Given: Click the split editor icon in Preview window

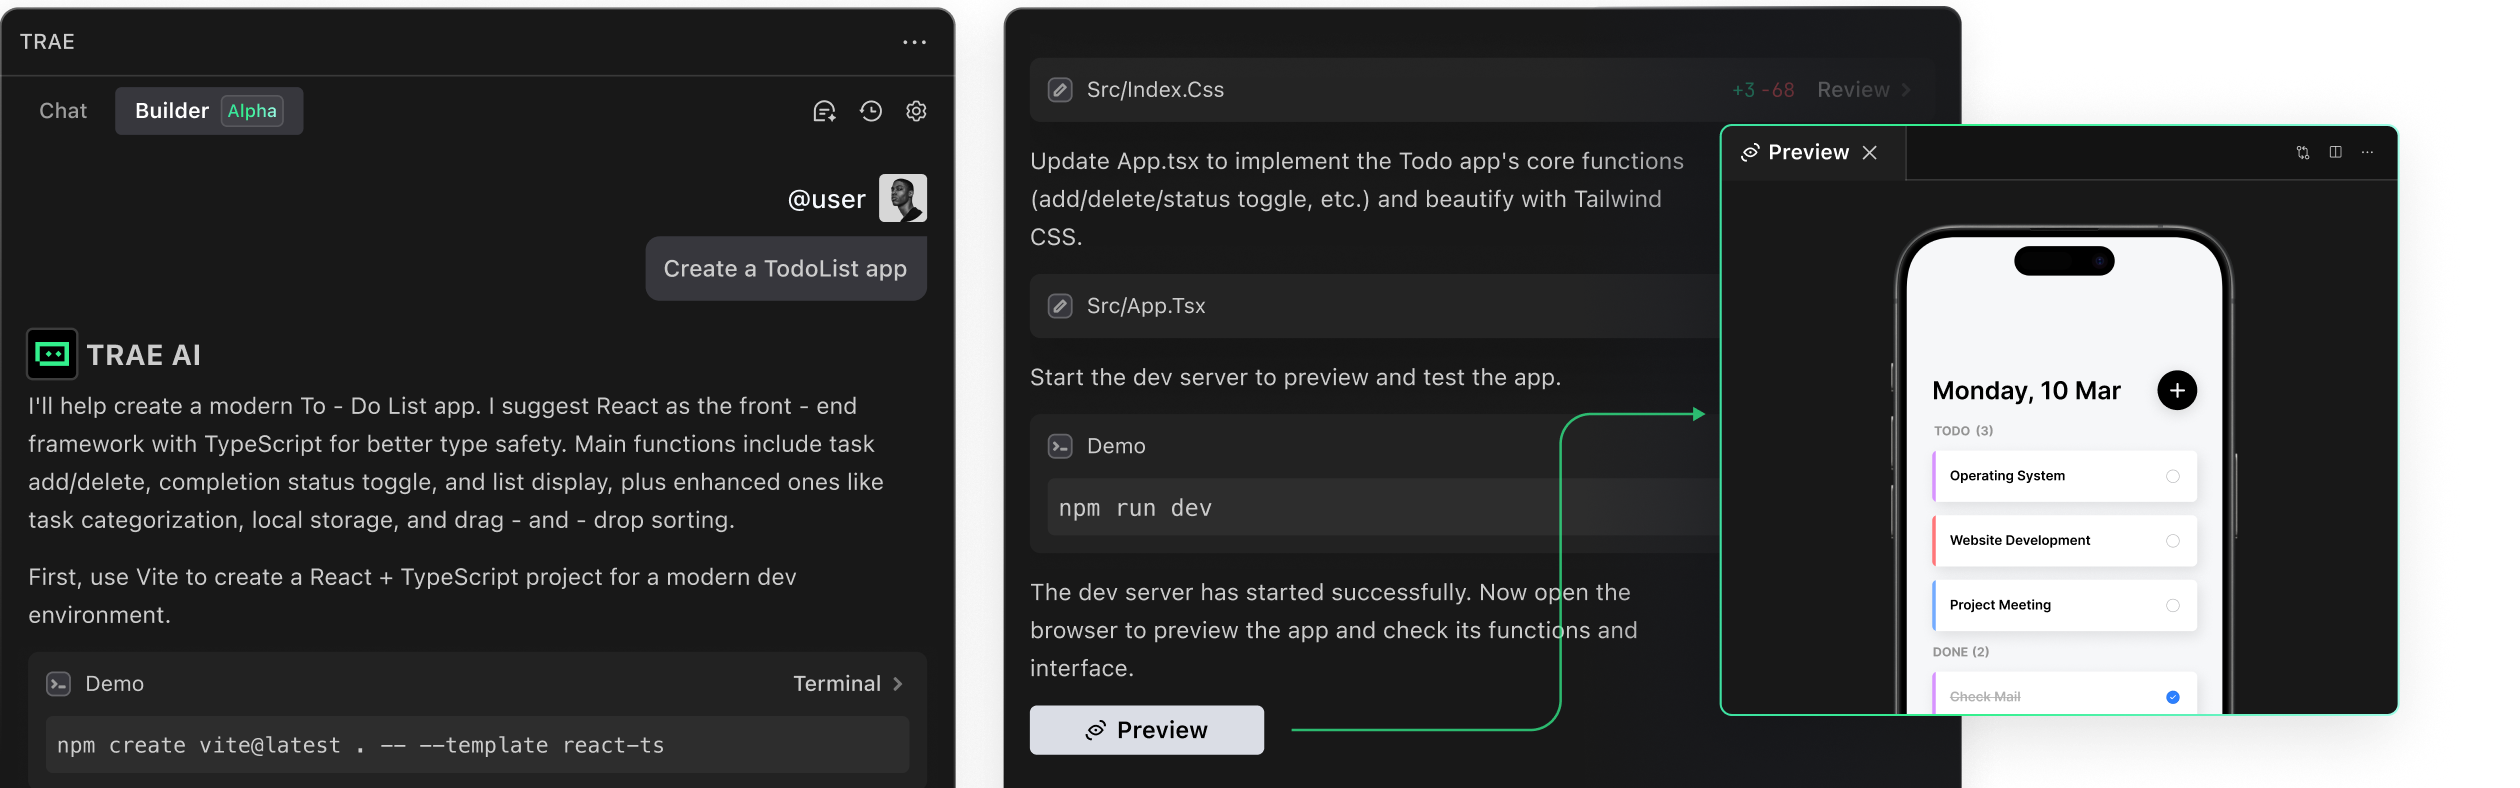Looking at the screenshot, I should (2336, 152).
